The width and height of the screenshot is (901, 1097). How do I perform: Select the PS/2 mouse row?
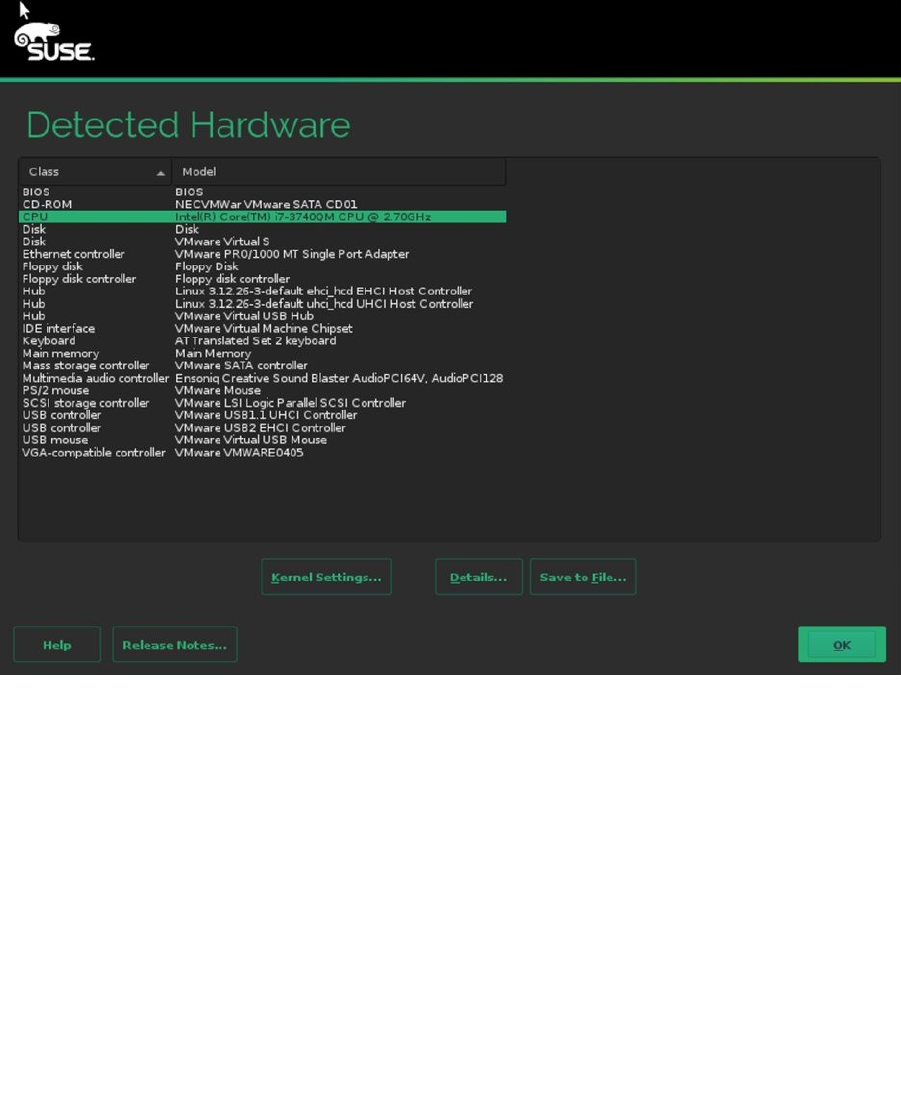point(262,390)
